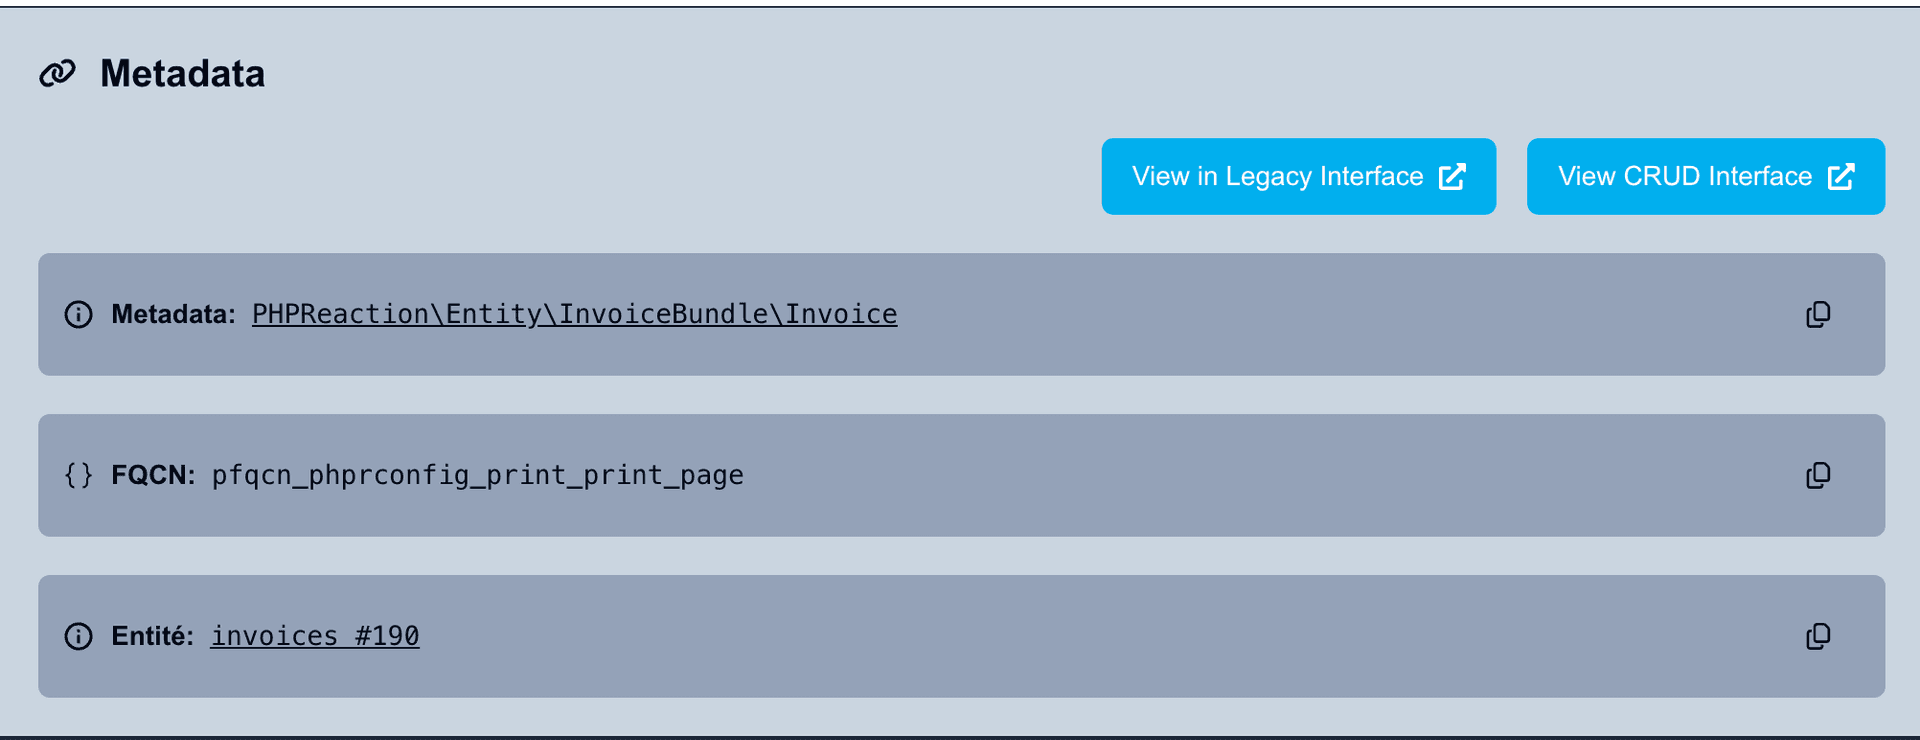This screenshot has height=740, width=1920.
Task: Open the View in Legacy Interface page
Action: [x=1298, y=176]
